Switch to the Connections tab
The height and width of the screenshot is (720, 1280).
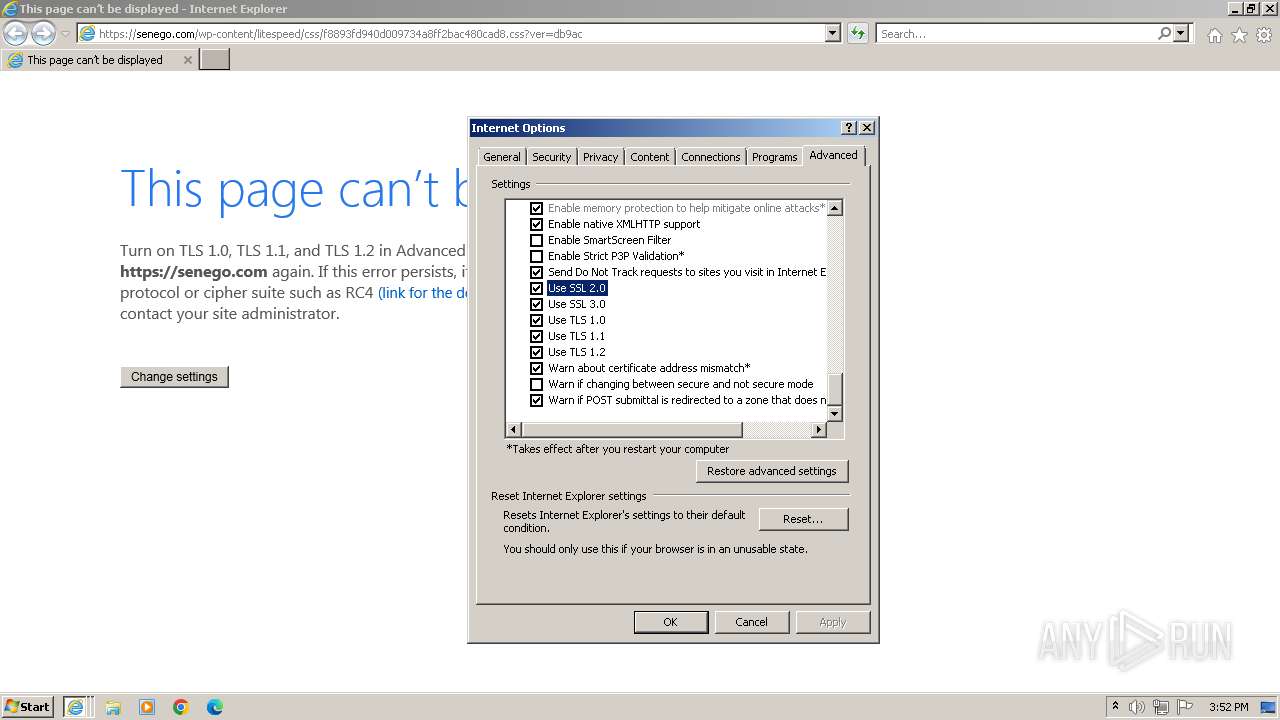click(x=711, y=157)
